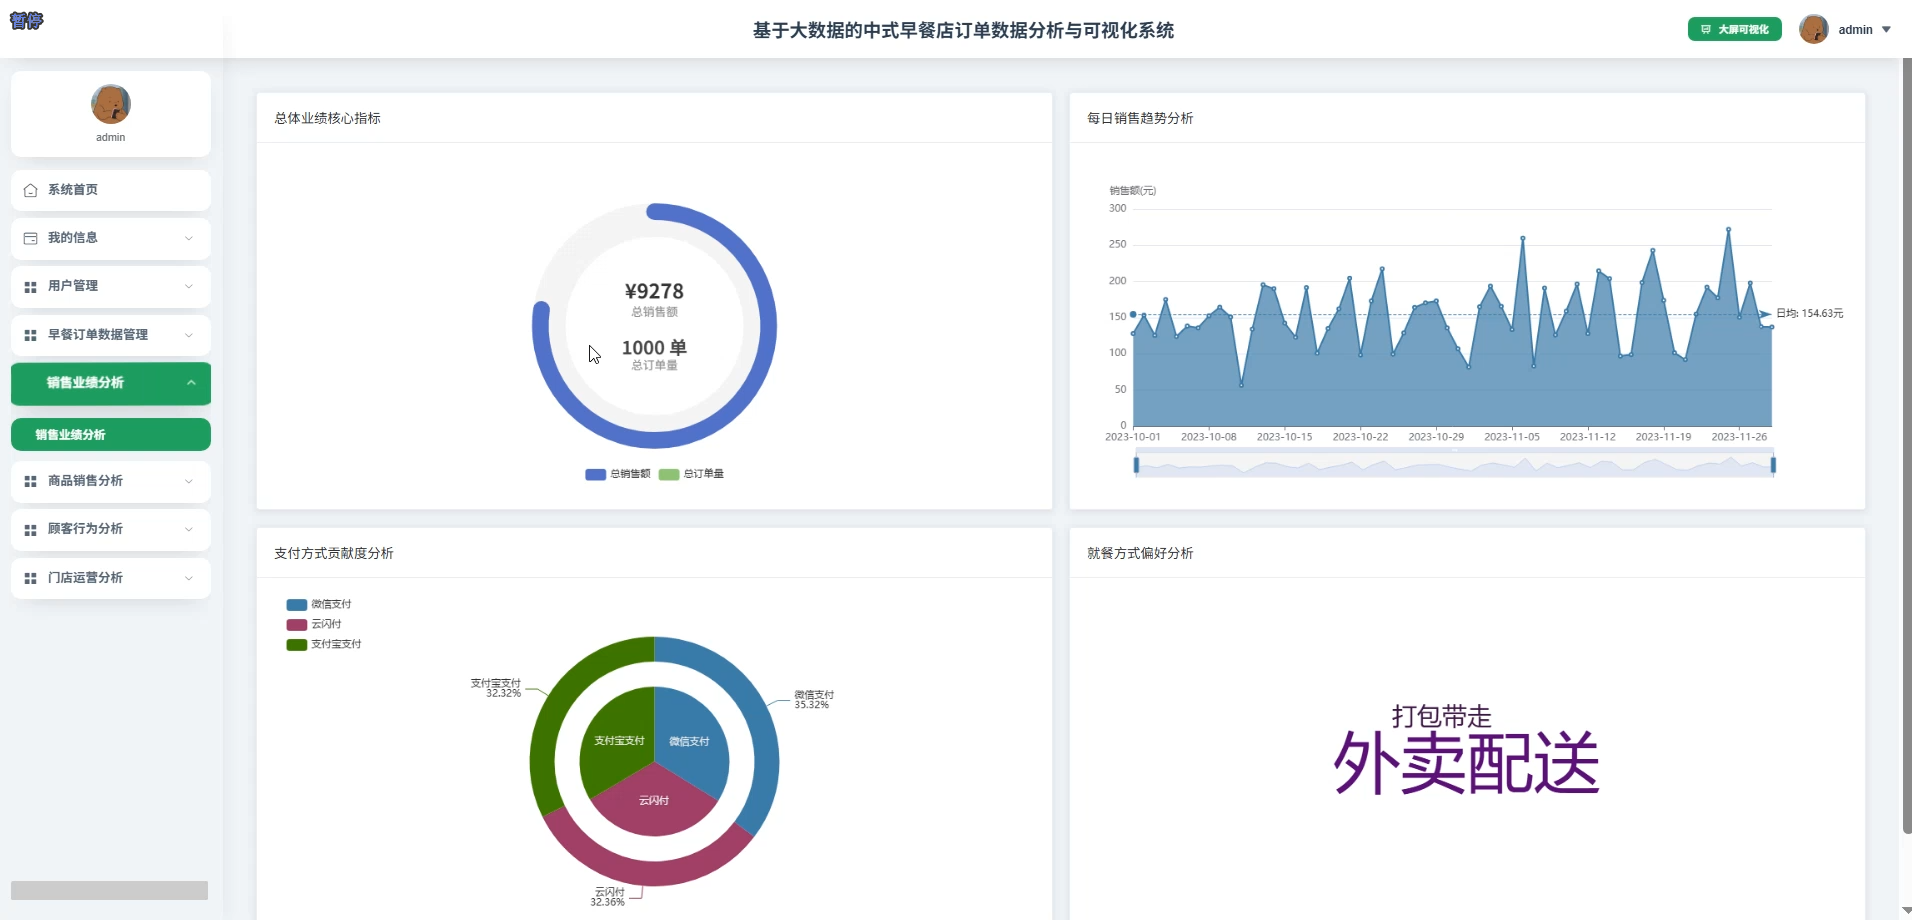This screenshot has height=920, width=1912.
Task: Click the 2023-11-26 axis date label
Action: pyautogui.click(x=1739, y=437)
